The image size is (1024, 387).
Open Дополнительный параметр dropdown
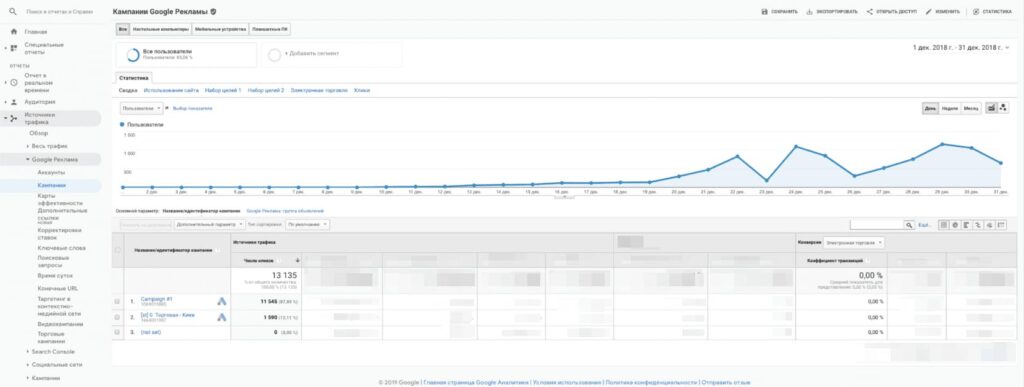(x=210, y=224)
